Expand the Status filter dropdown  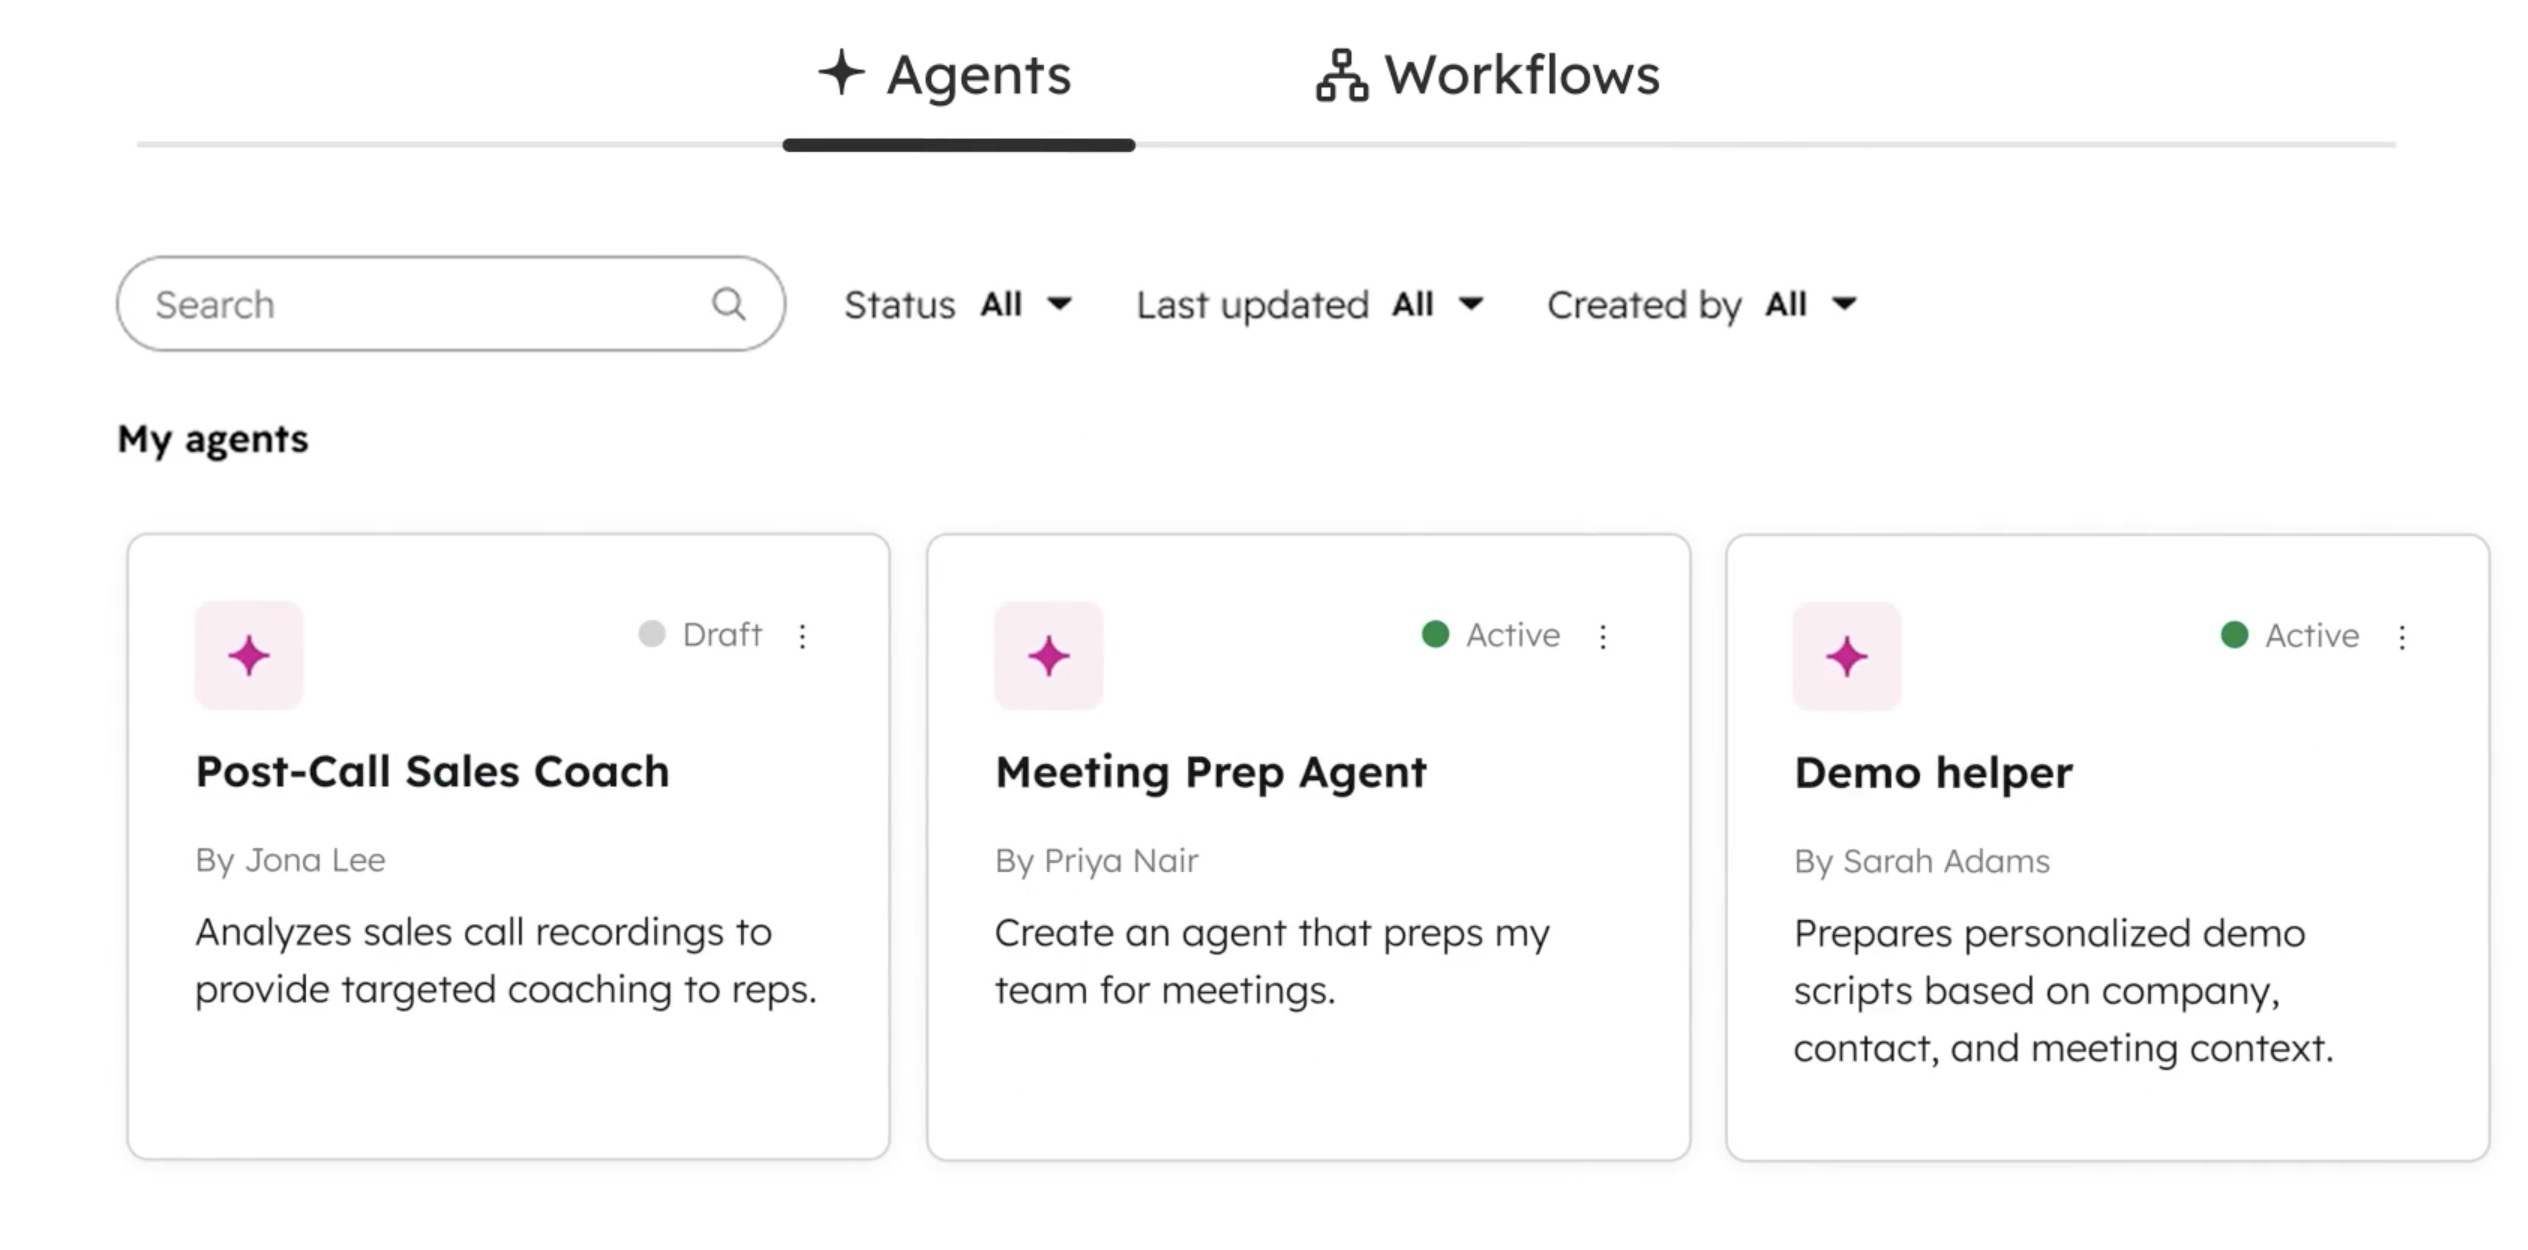958,304
